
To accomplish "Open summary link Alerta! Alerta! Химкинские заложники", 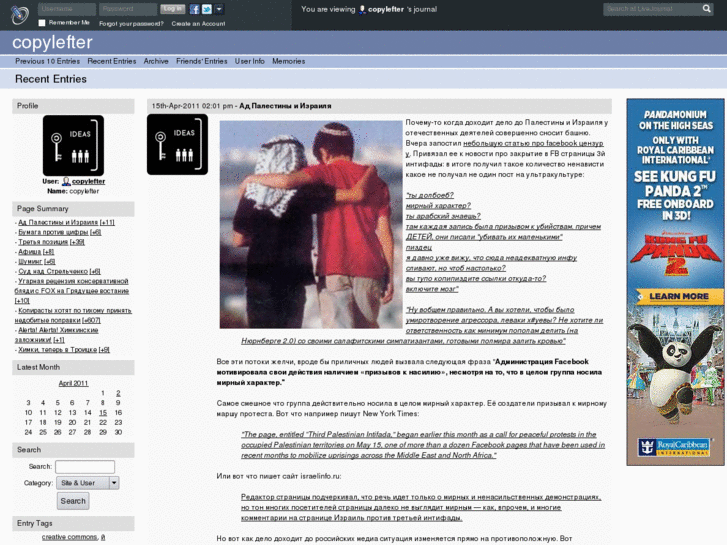I will click(x=56, y=335).
